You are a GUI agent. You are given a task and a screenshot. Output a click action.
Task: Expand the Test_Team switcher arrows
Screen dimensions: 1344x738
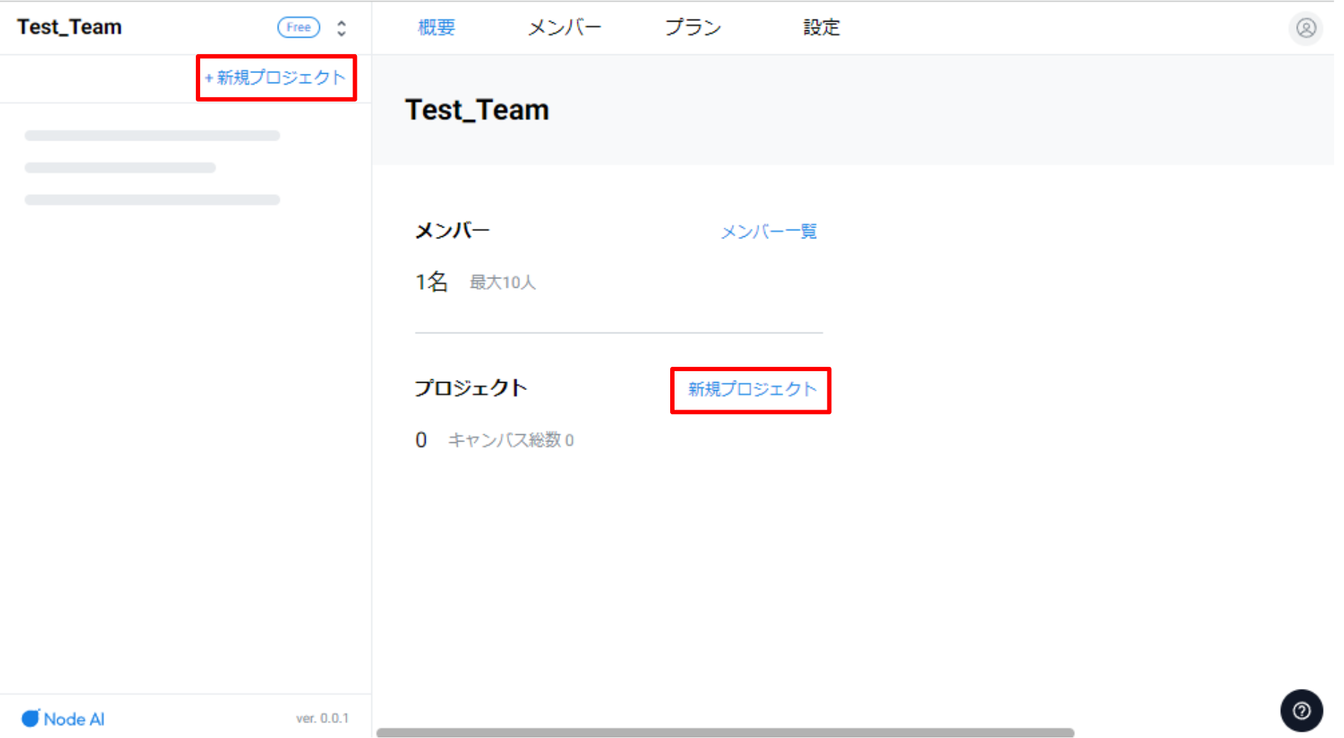coord(342,28)
